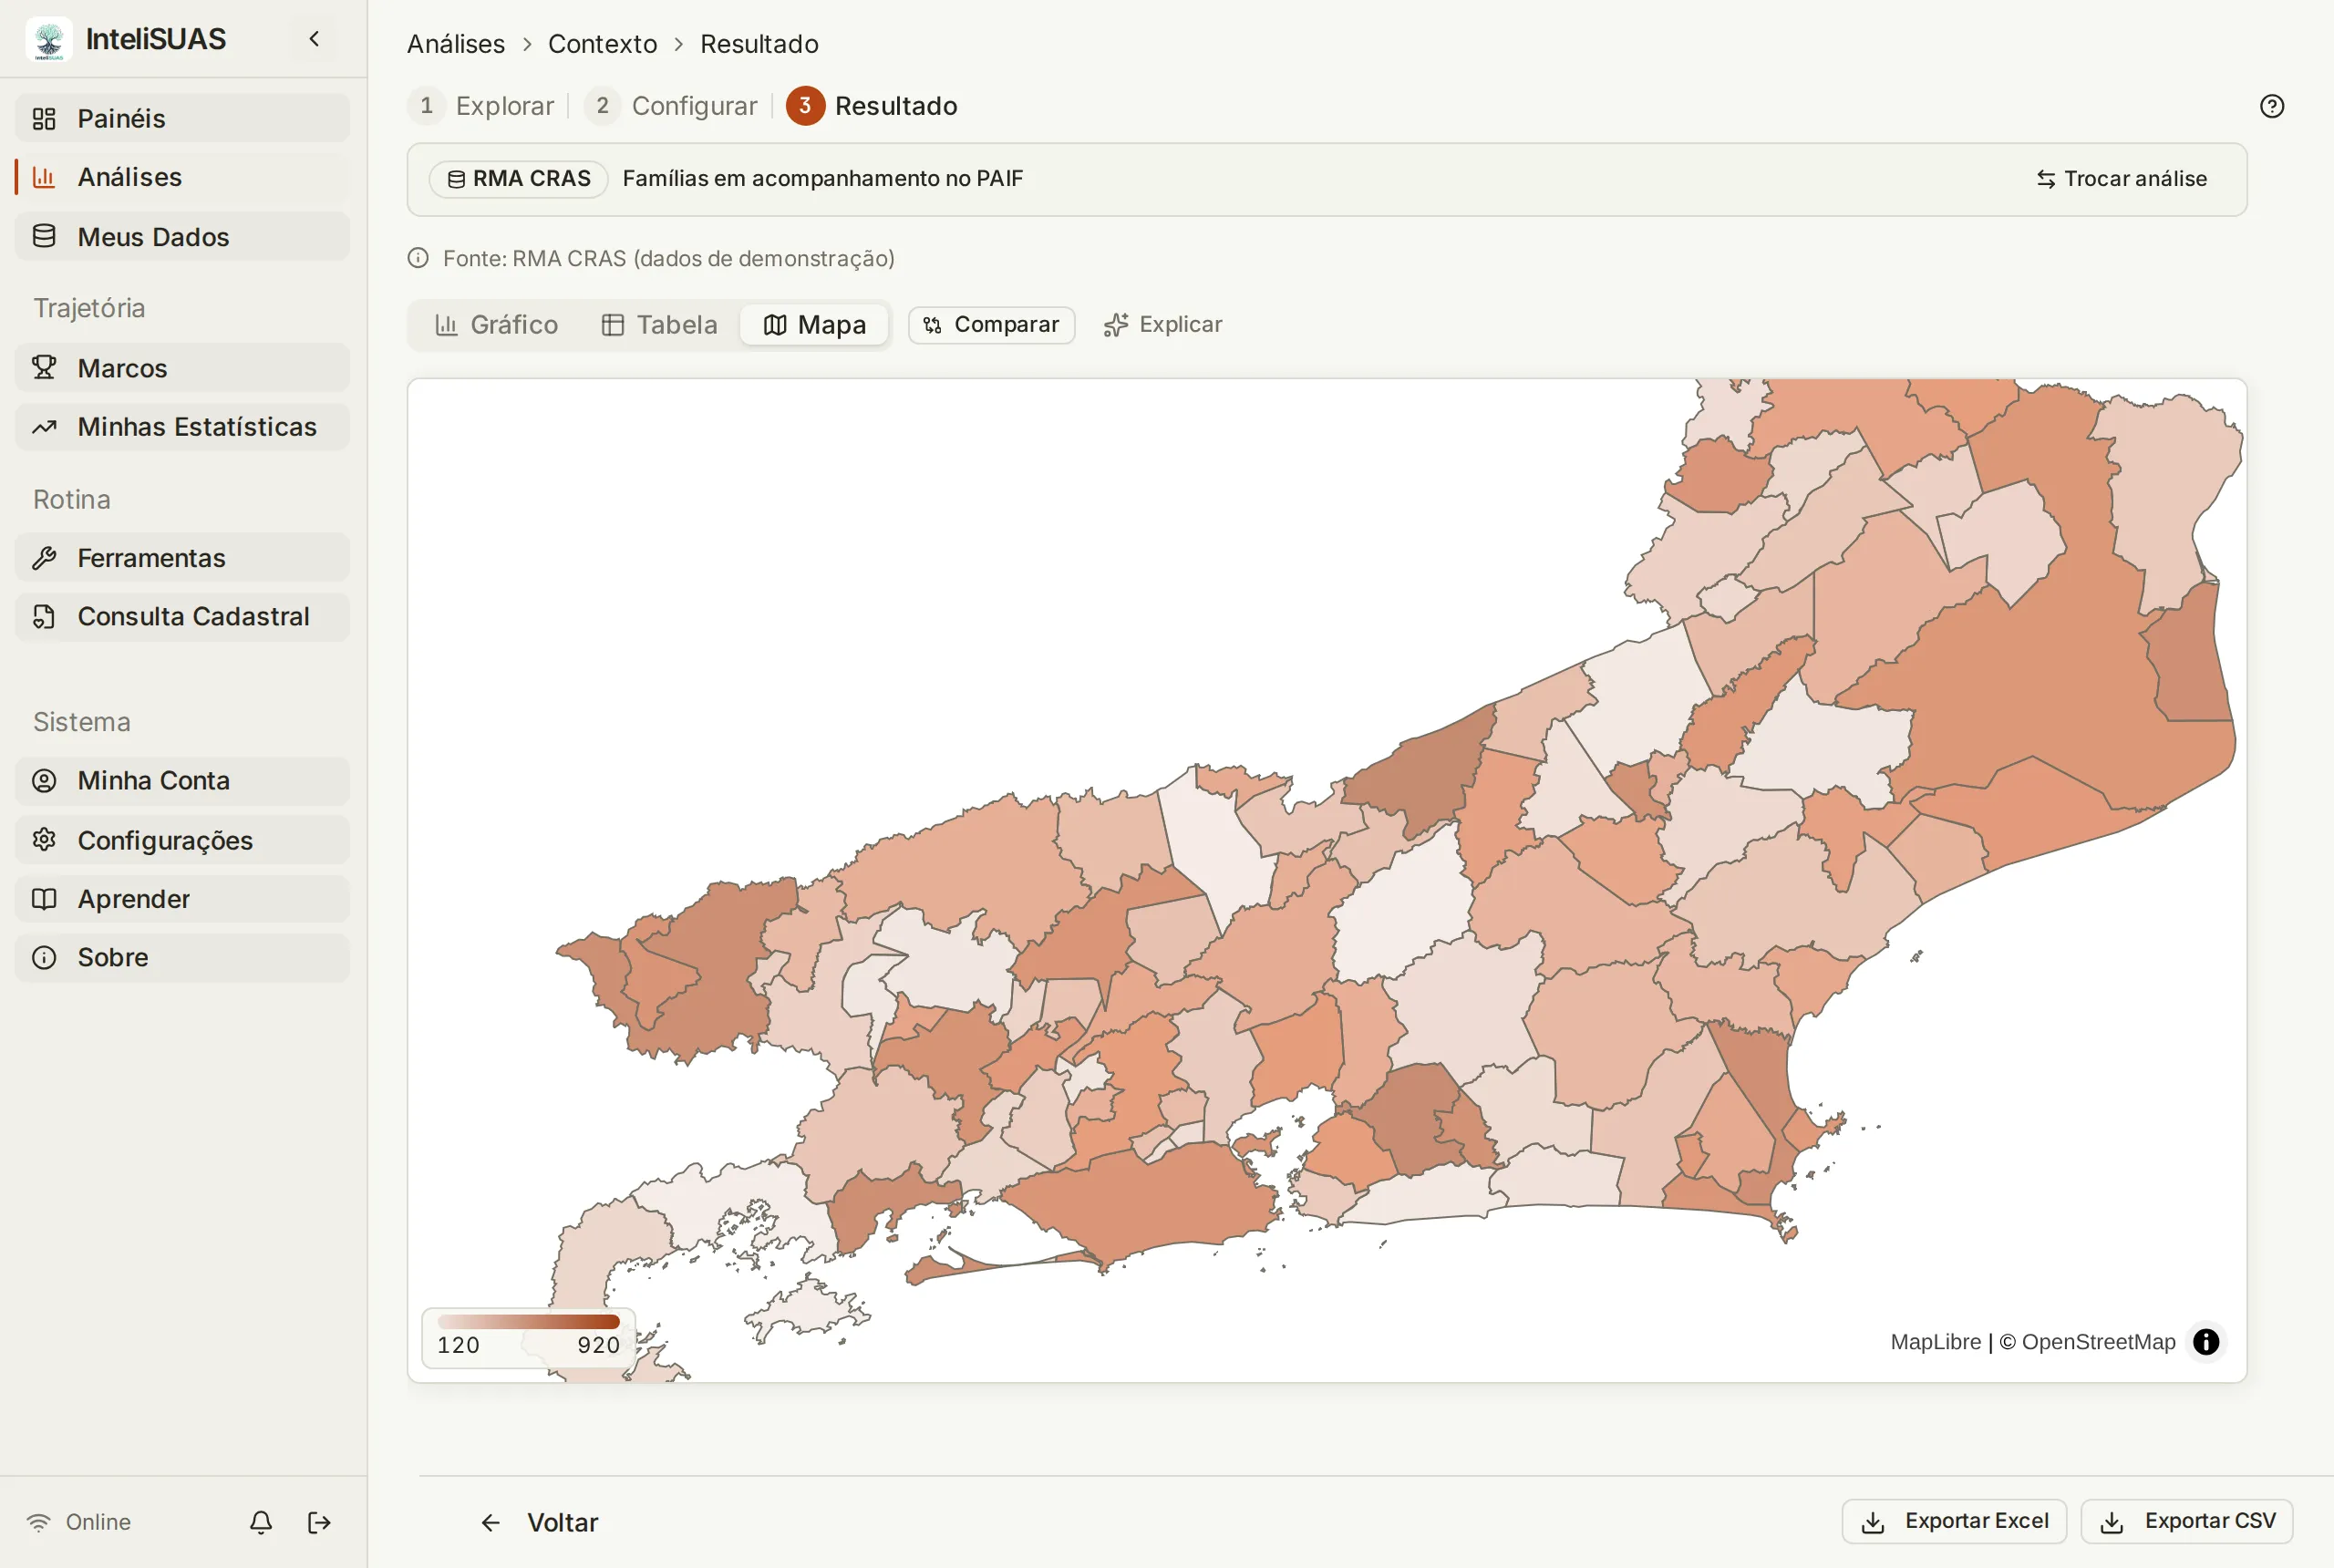
Task: Open Ferramentas from the sidebar
Action: point(182,558)
